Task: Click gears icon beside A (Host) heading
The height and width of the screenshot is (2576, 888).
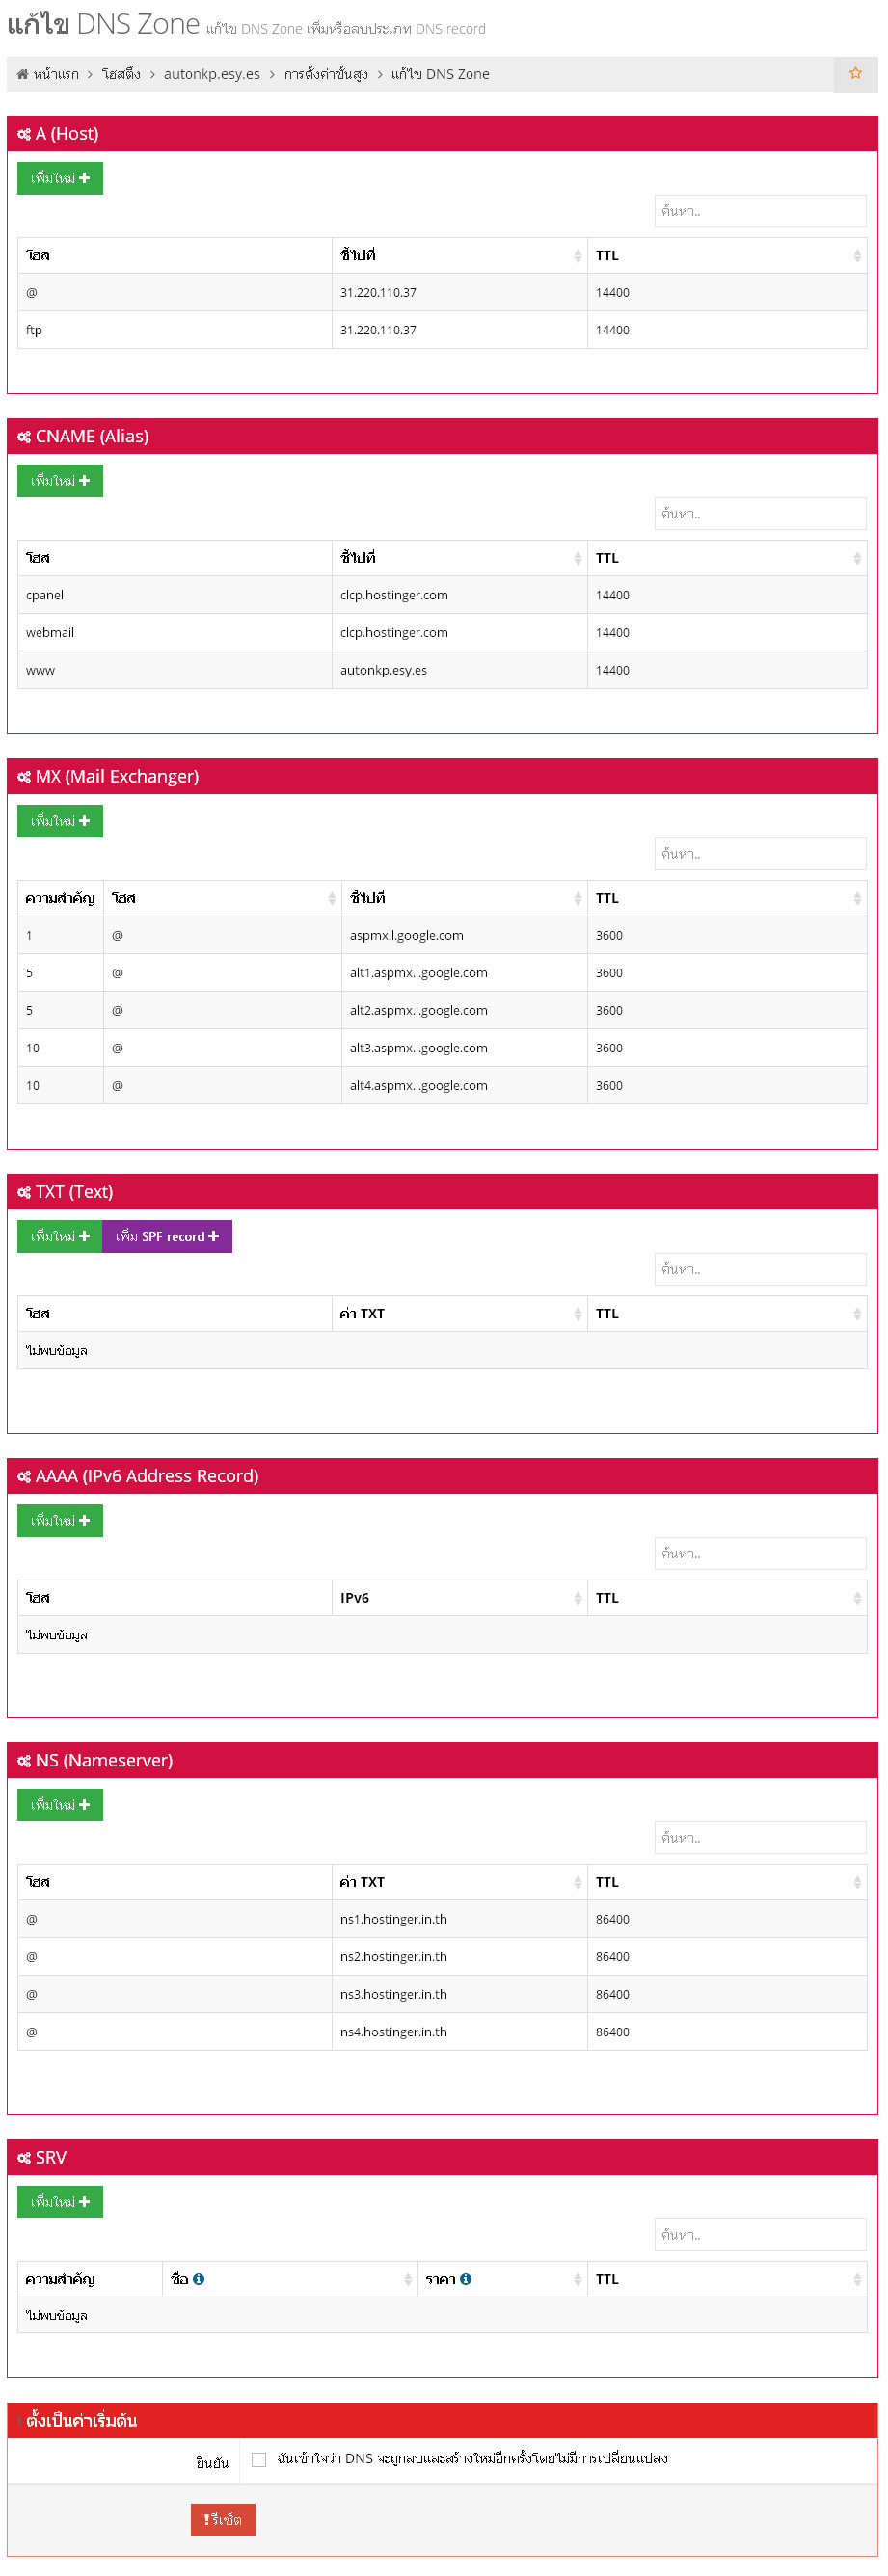Action: [24, 134]
